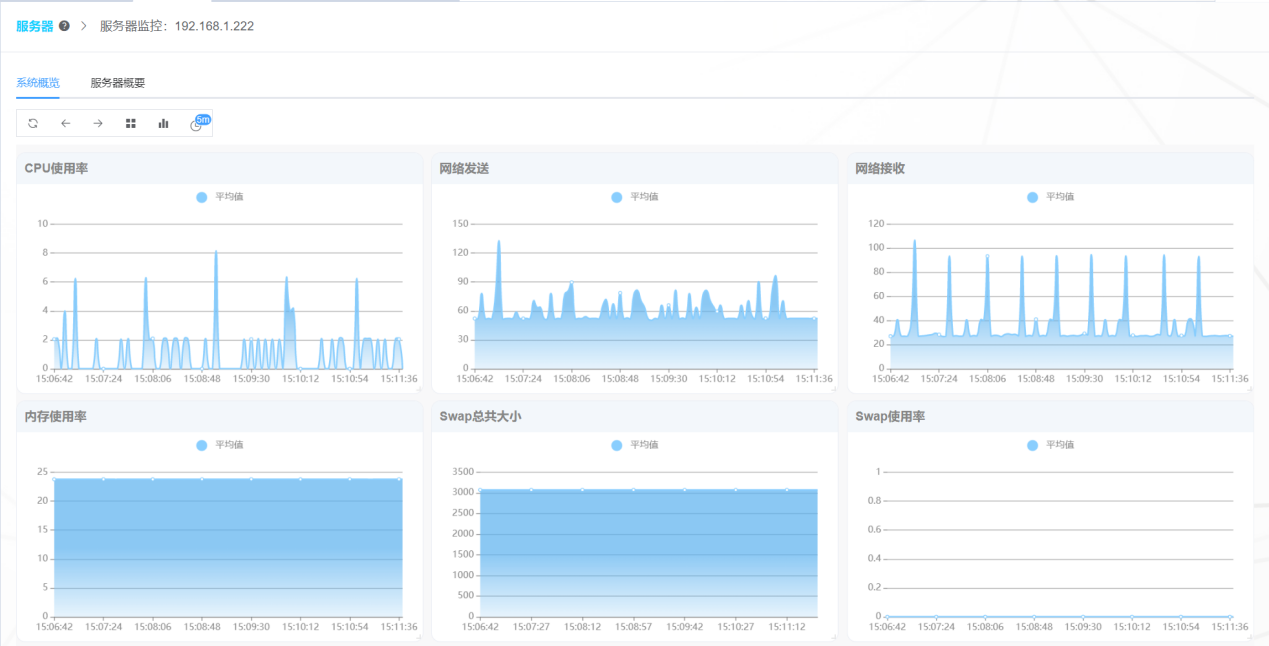The height and width of the screenshot is (646, 1269).
Task: Toggle 平均值 legend in 网络接收 chart
Action: point(1051,197)
